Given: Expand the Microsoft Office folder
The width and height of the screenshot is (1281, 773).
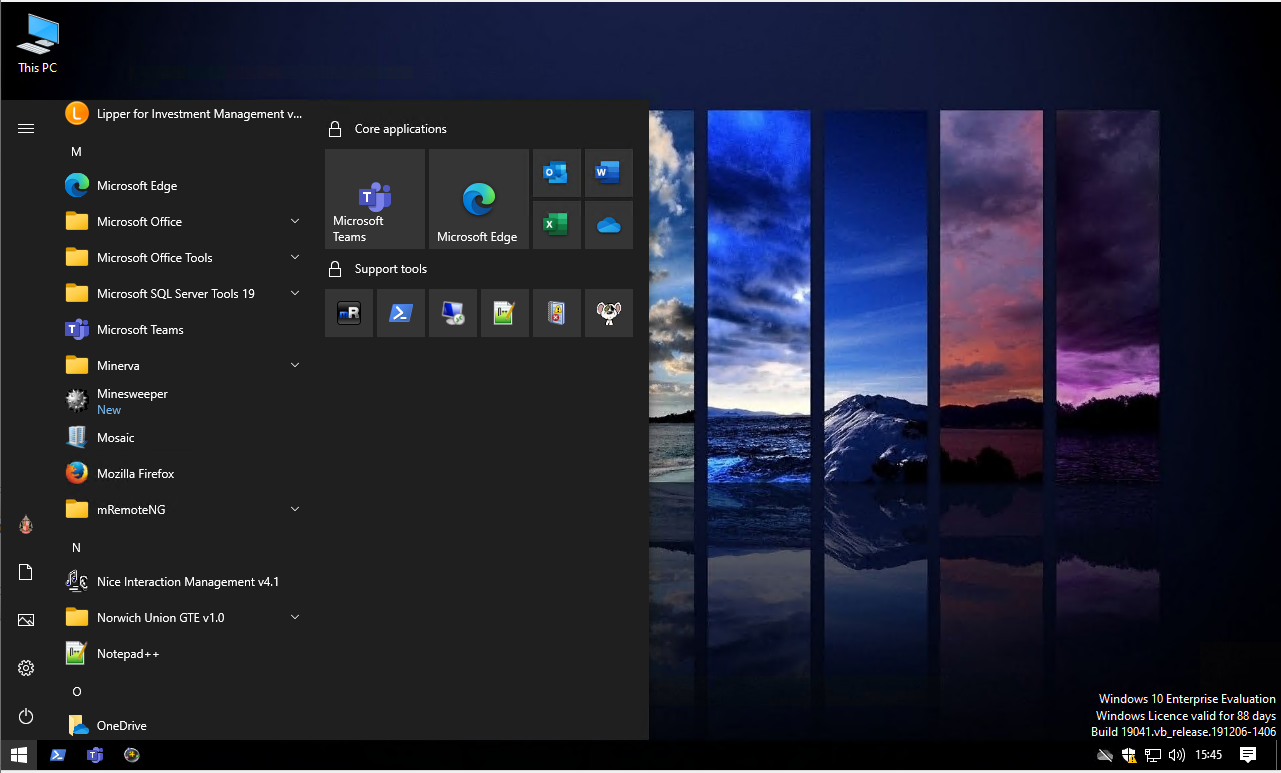Looking at the screenshot, I should [x=295, y=221].
